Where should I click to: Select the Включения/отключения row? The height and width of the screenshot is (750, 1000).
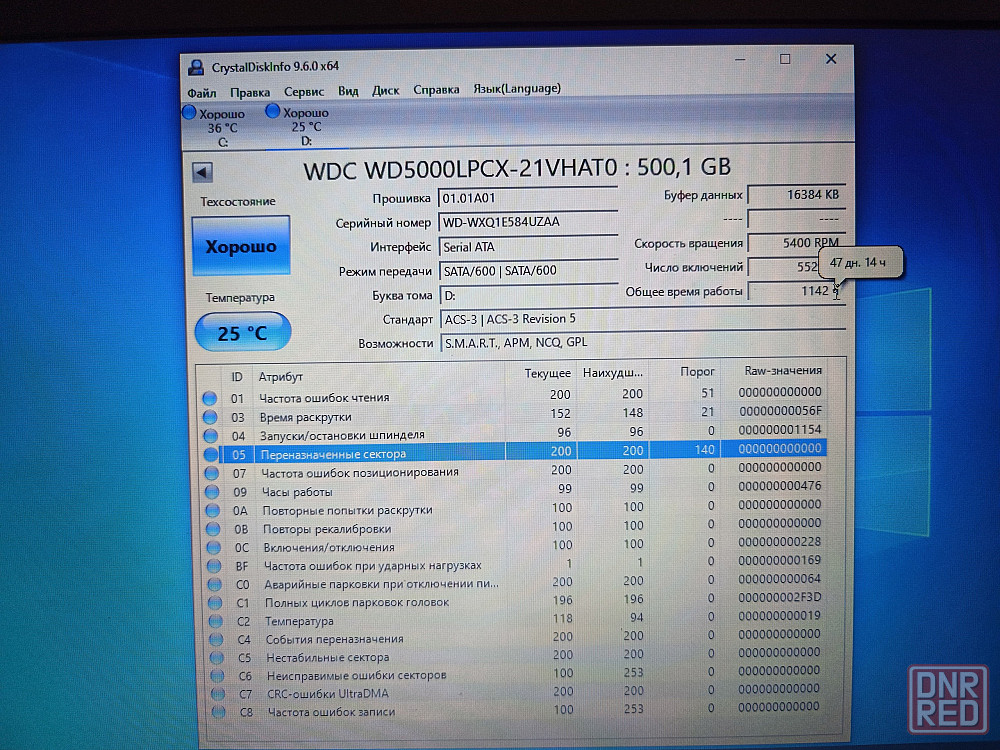[515, 545]
